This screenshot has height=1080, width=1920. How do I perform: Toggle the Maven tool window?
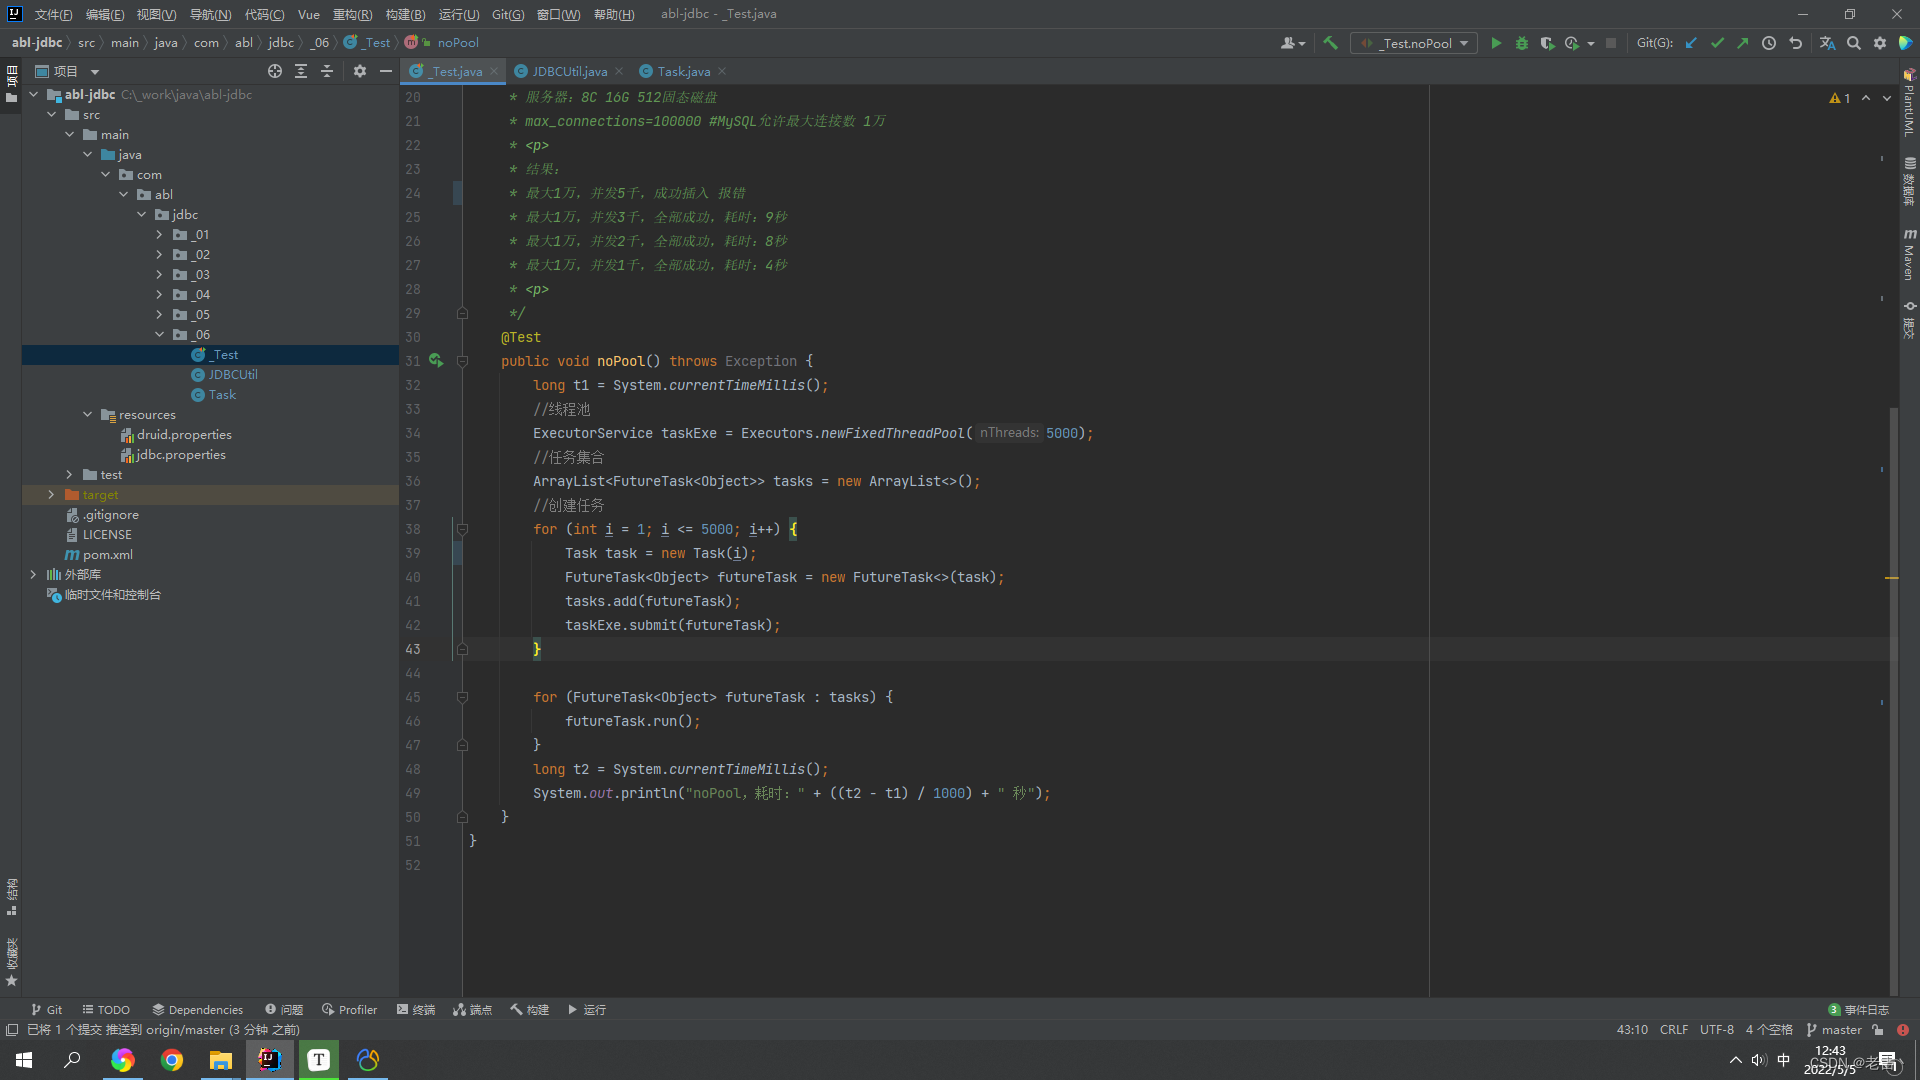point(1909,254)
